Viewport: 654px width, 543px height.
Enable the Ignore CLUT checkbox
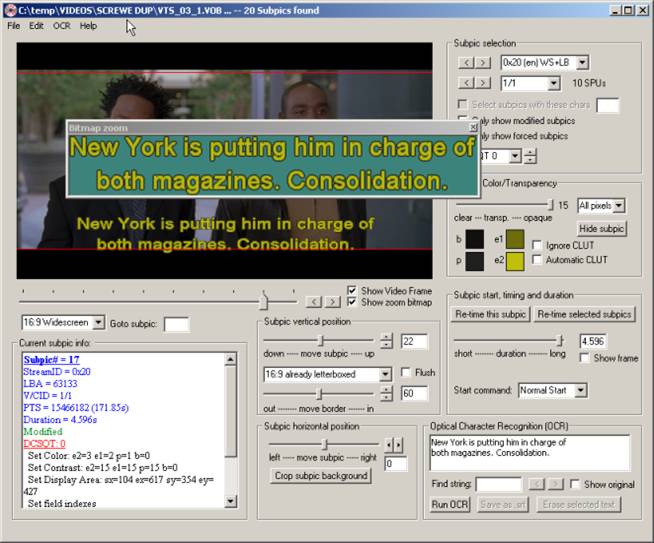(538, 245)
